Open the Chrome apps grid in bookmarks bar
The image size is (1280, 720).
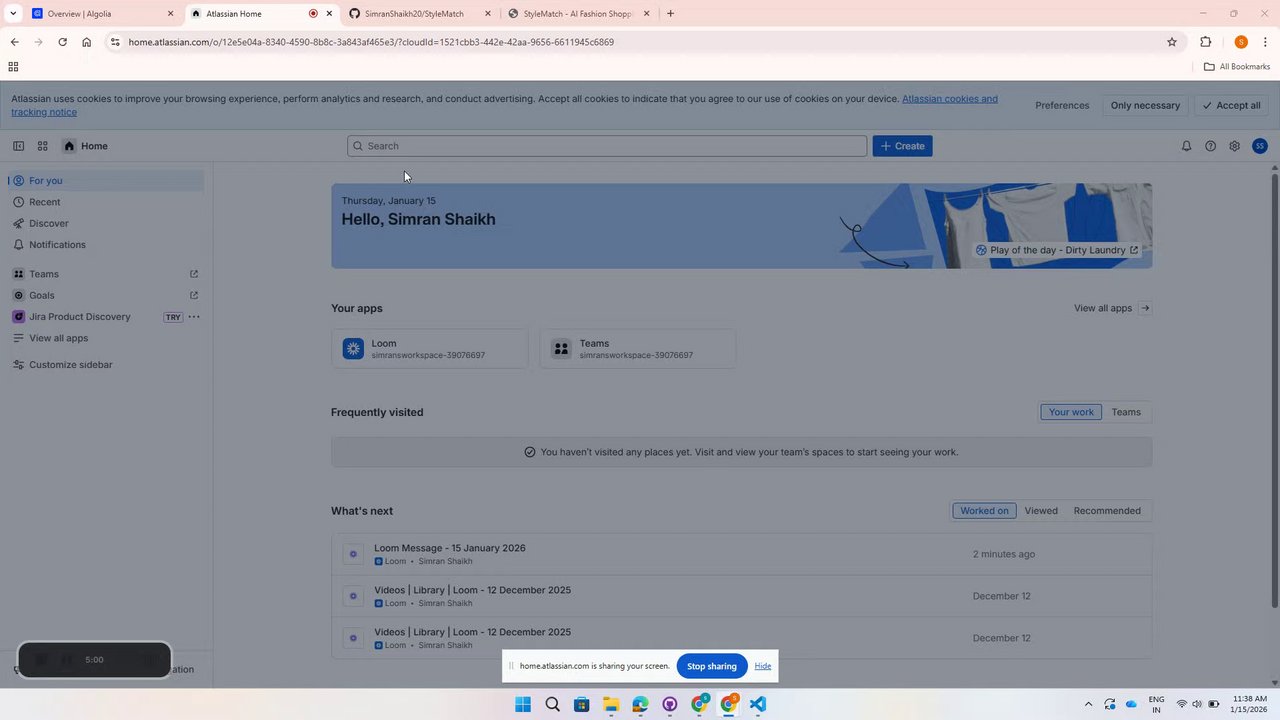pyautogui.click(x=13, y=67)
